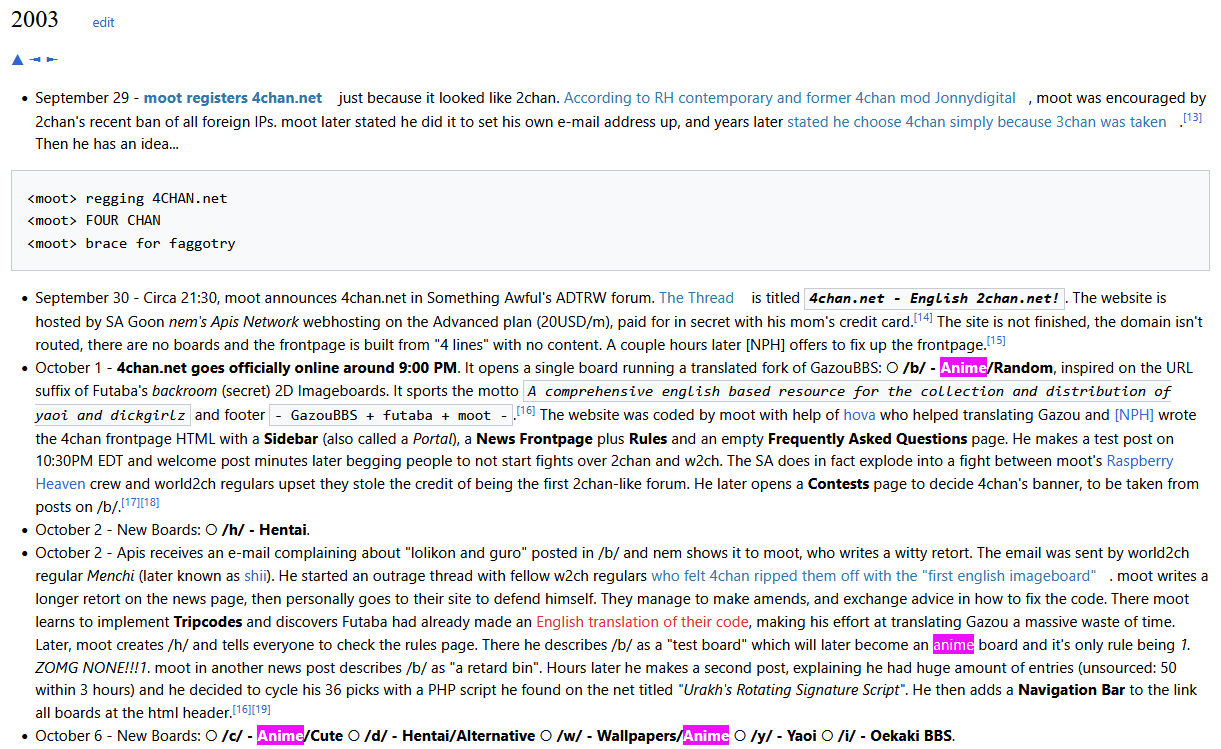This screenshot has height=749, width=1221.
Task: Open footnote 16 after the GazouBBS footer
Action: [526, 410]
